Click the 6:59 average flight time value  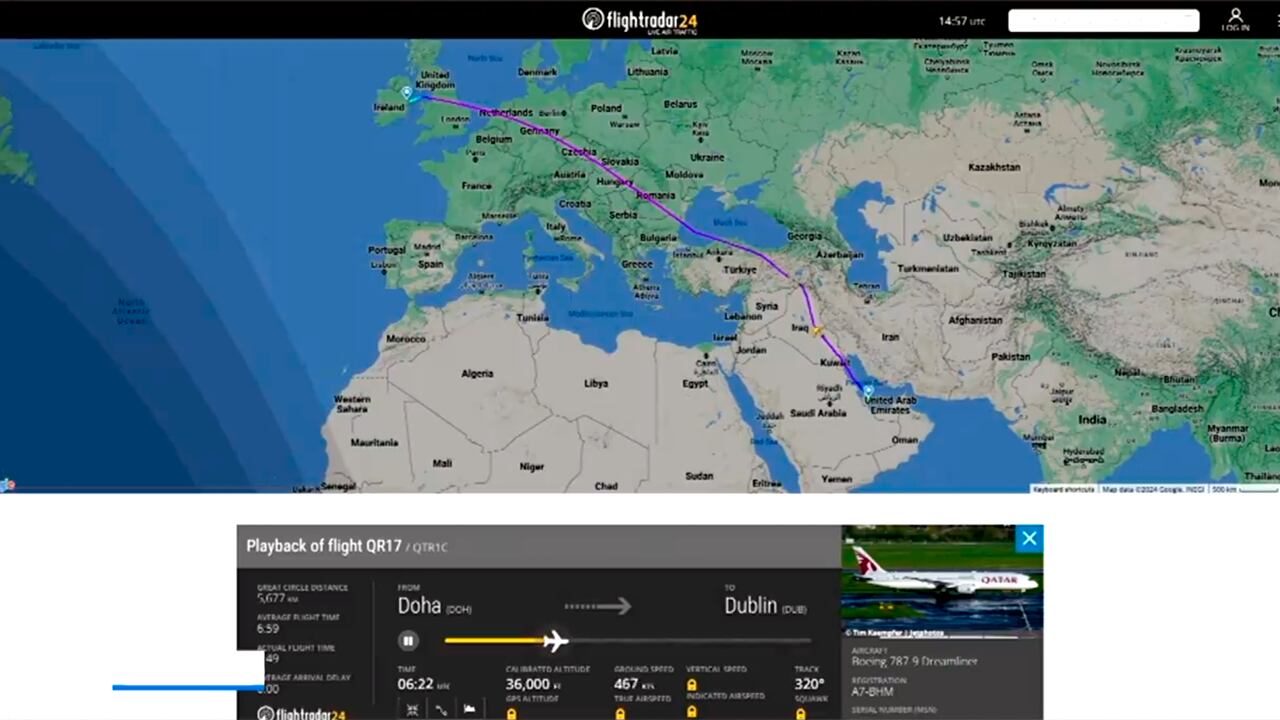pos(267,628)
